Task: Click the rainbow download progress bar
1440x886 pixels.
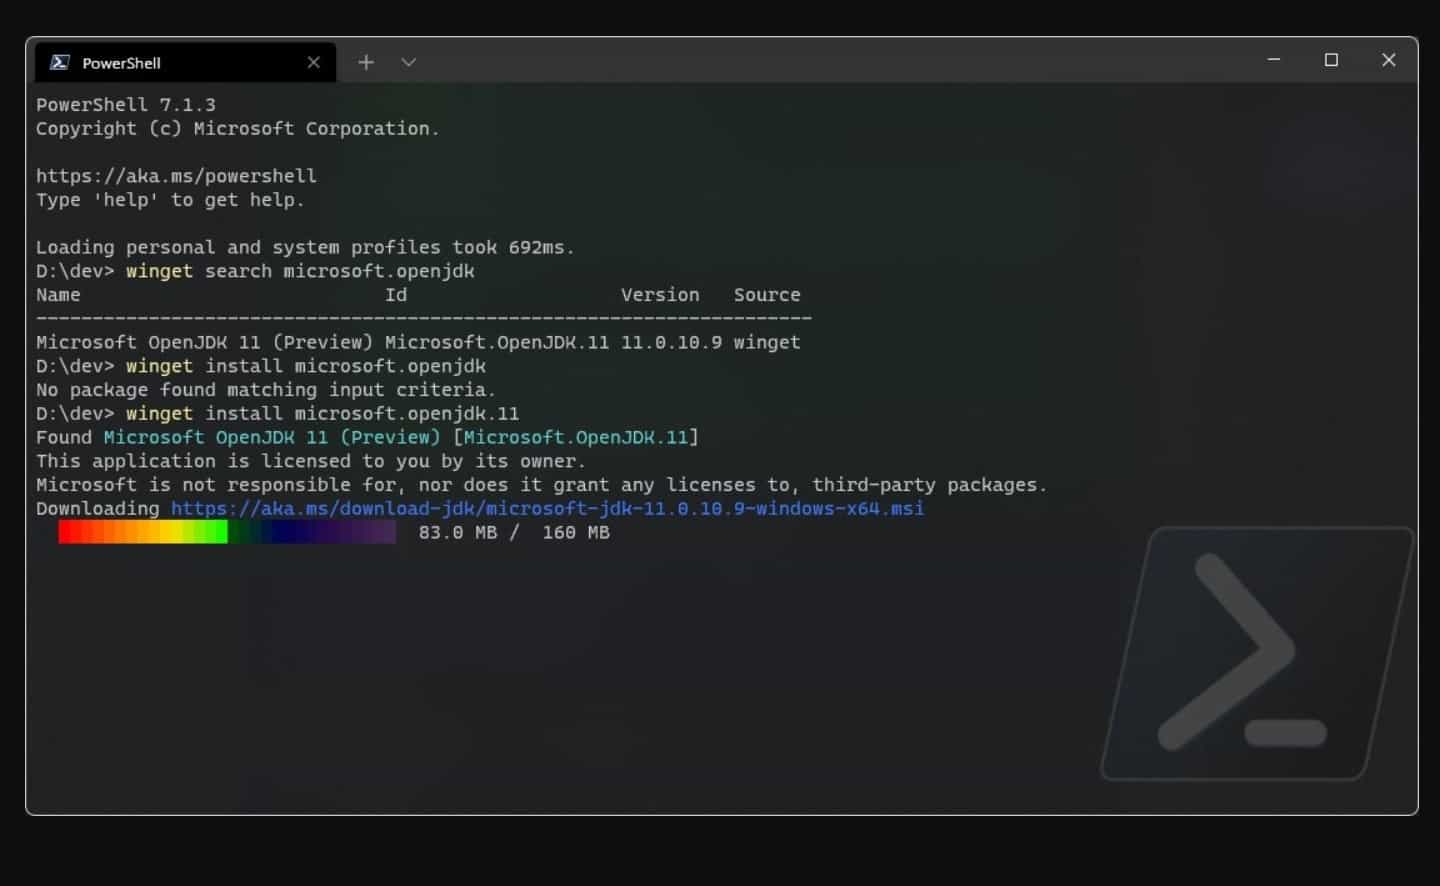Action: [x=227, y=532]
